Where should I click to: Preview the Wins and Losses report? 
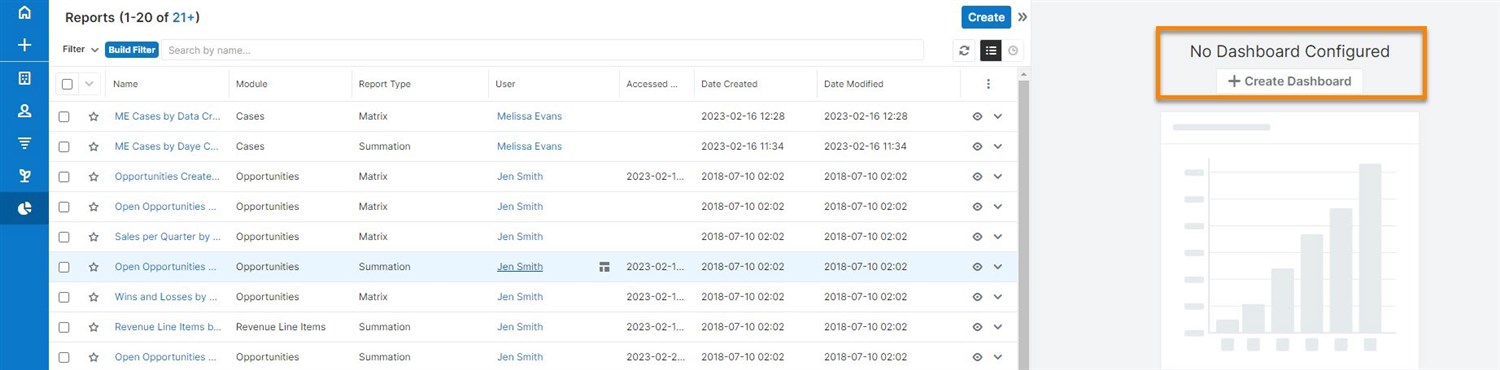pos(977,297)
